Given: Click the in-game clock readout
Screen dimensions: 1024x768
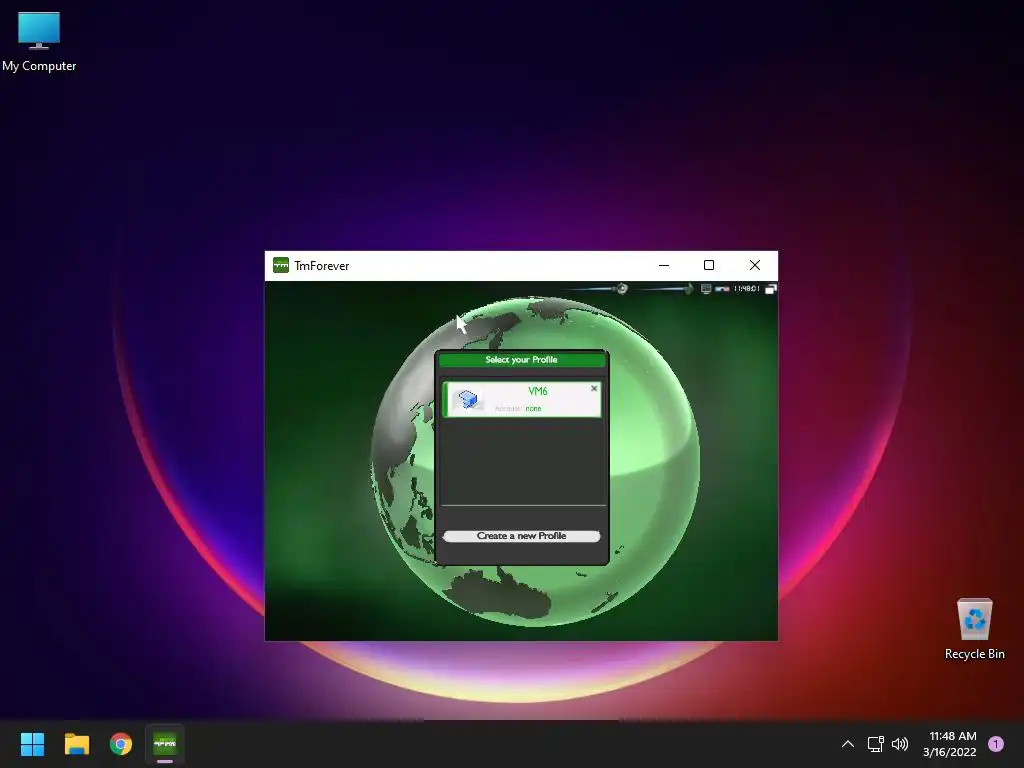Looking at the screenshot, I should [x=746, y=289].
